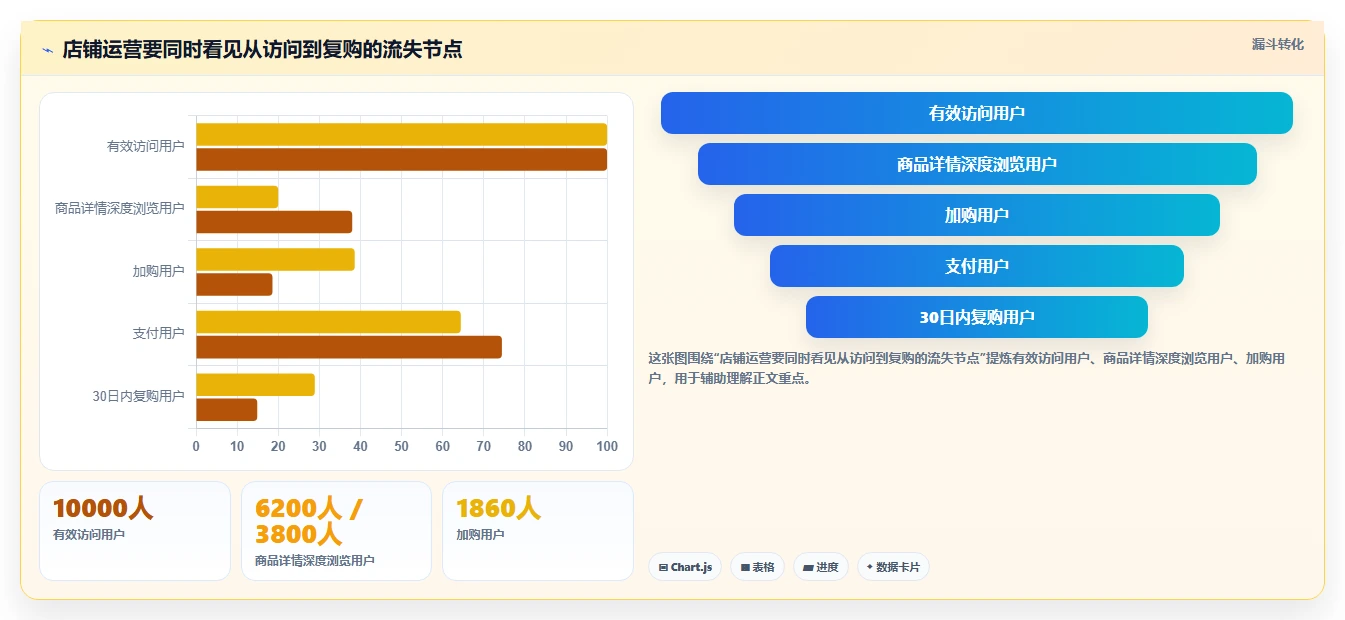
Task: Click the yellow bar for 30日内复购用户
Action: (x=255, y=384)
